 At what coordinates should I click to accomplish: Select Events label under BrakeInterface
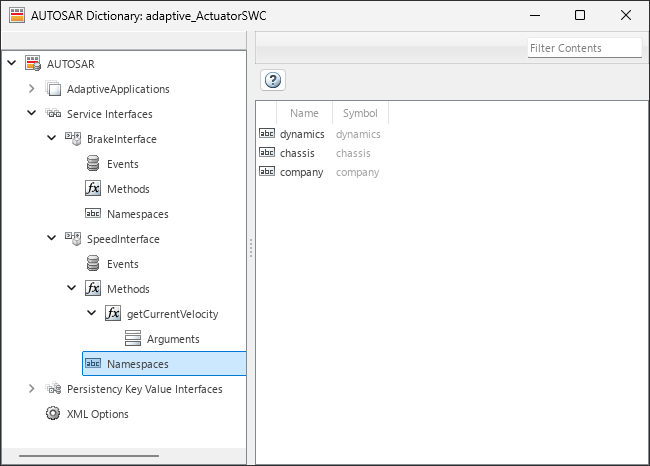[123, 164]
